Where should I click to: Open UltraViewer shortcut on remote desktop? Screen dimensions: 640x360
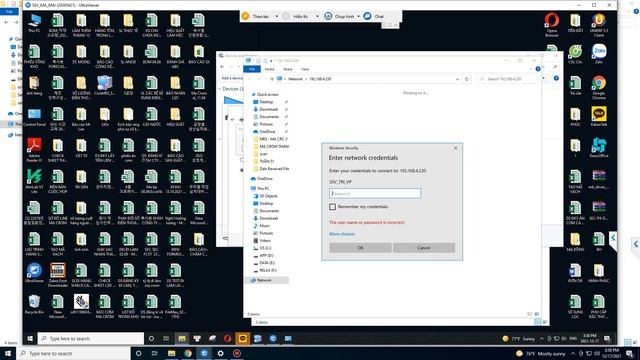click(34, 273)
